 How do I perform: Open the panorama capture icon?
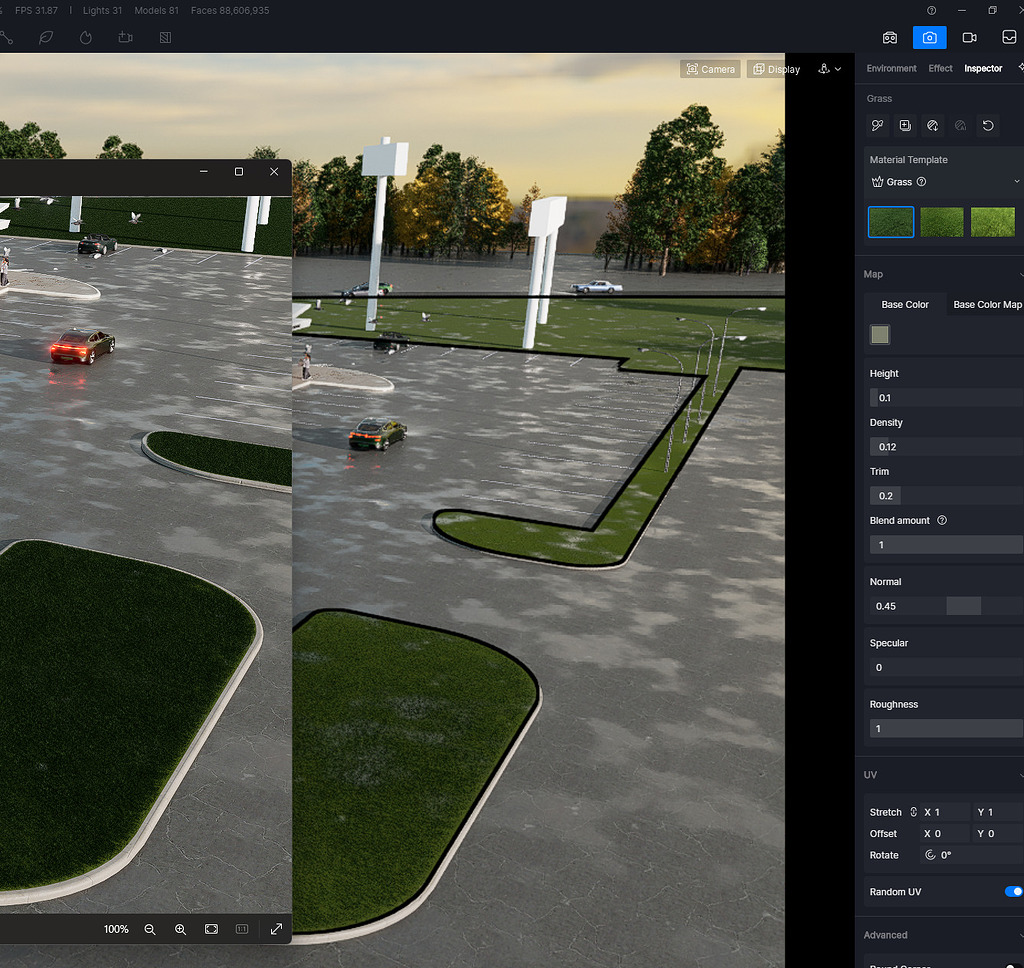coord(1009,37)
